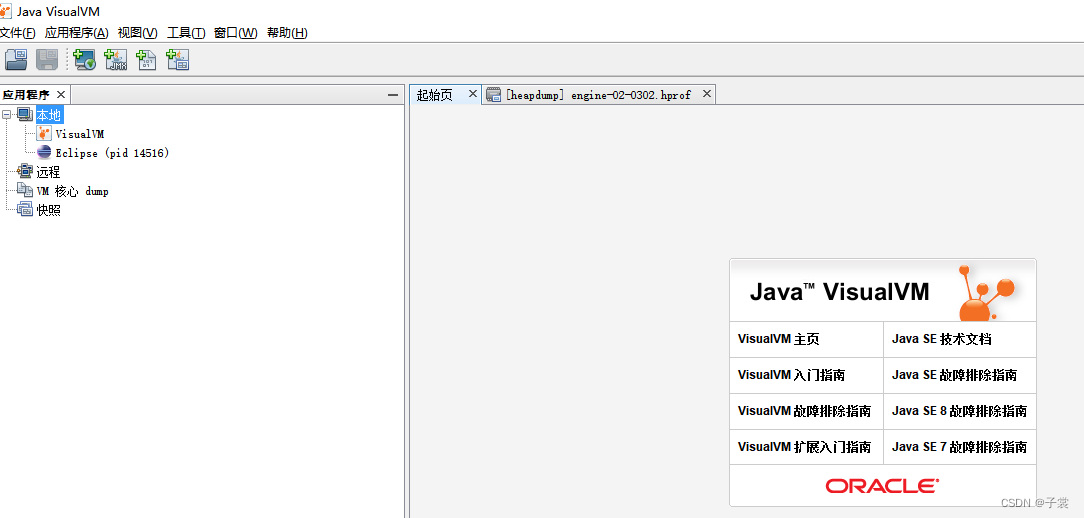Screen dimensions: 1084x518
Task: Click the Add Remote Host toolbar icon
Action: pyautogui.click(x=84, y=60)
